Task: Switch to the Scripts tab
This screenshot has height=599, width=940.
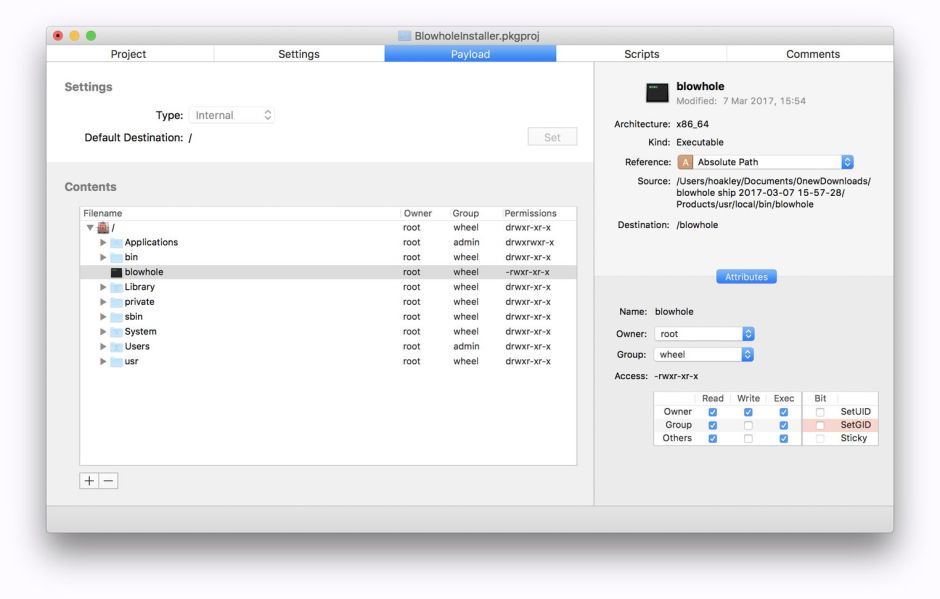Action: click(x=641, y=53)
